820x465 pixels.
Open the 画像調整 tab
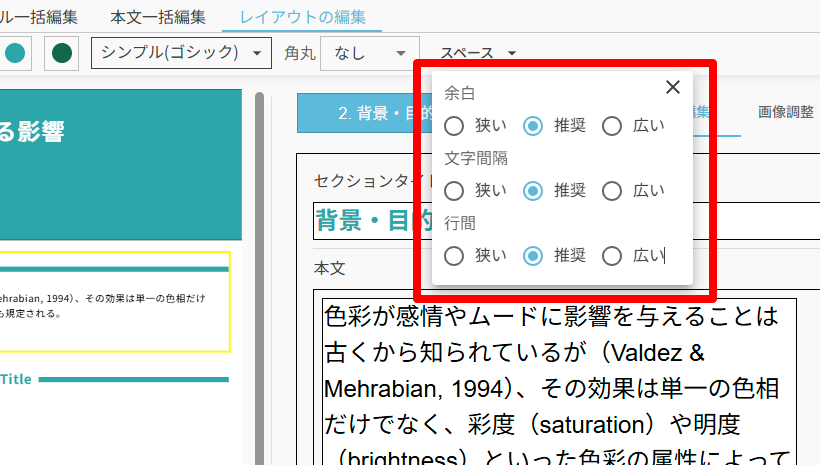[x=785, y=112]
